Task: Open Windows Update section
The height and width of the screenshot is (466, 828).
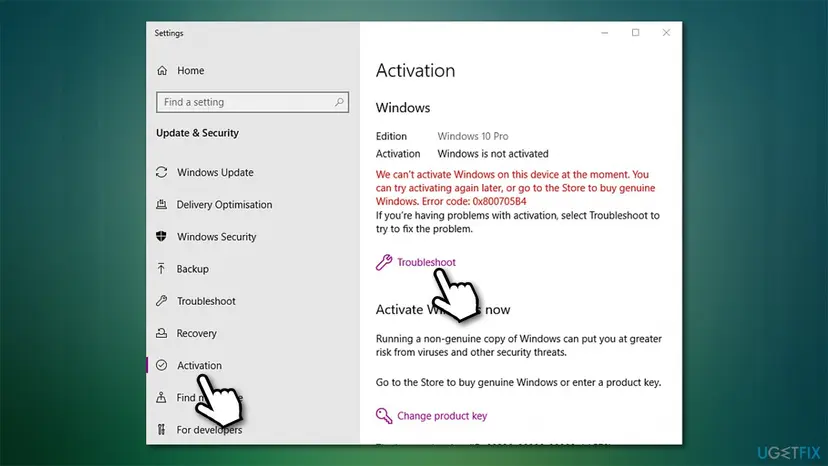Action: pos(215,172)
